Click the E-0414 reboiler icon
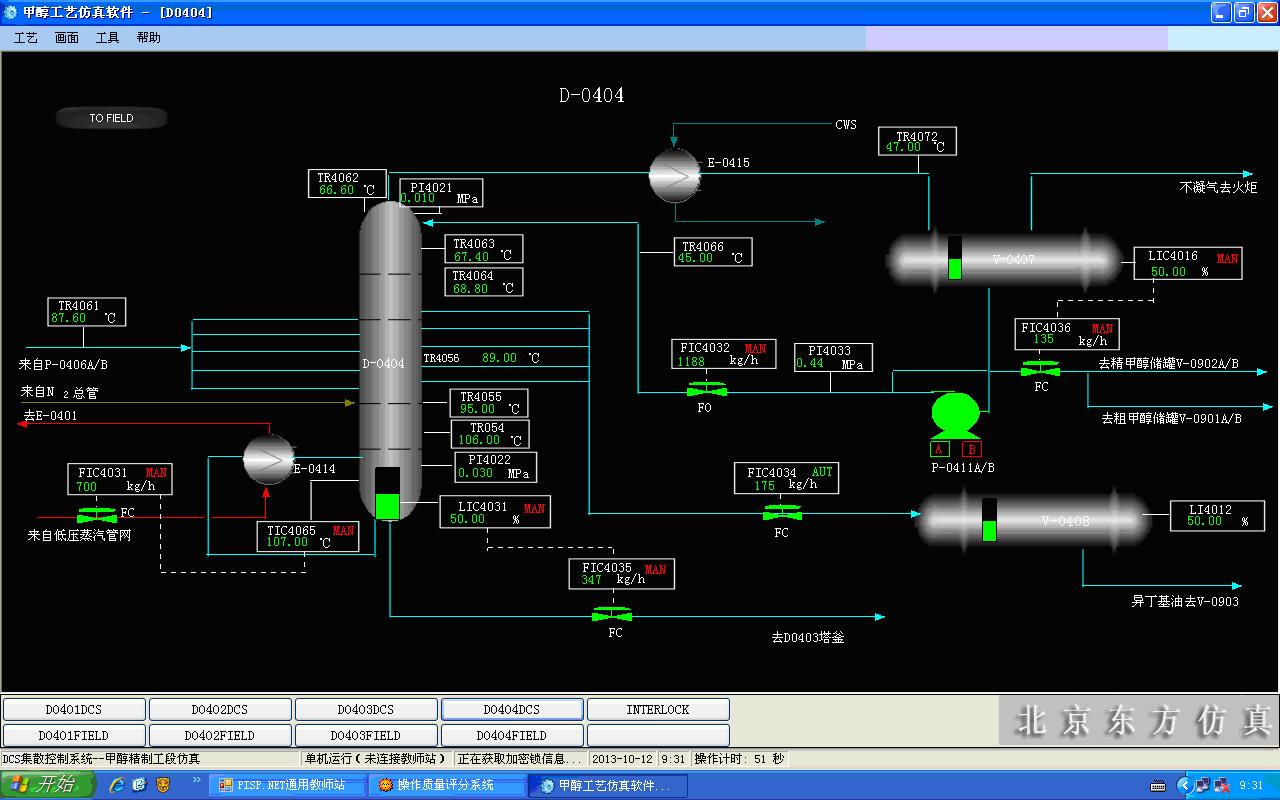The image size is (1280, 800). (x=267, y=459)
